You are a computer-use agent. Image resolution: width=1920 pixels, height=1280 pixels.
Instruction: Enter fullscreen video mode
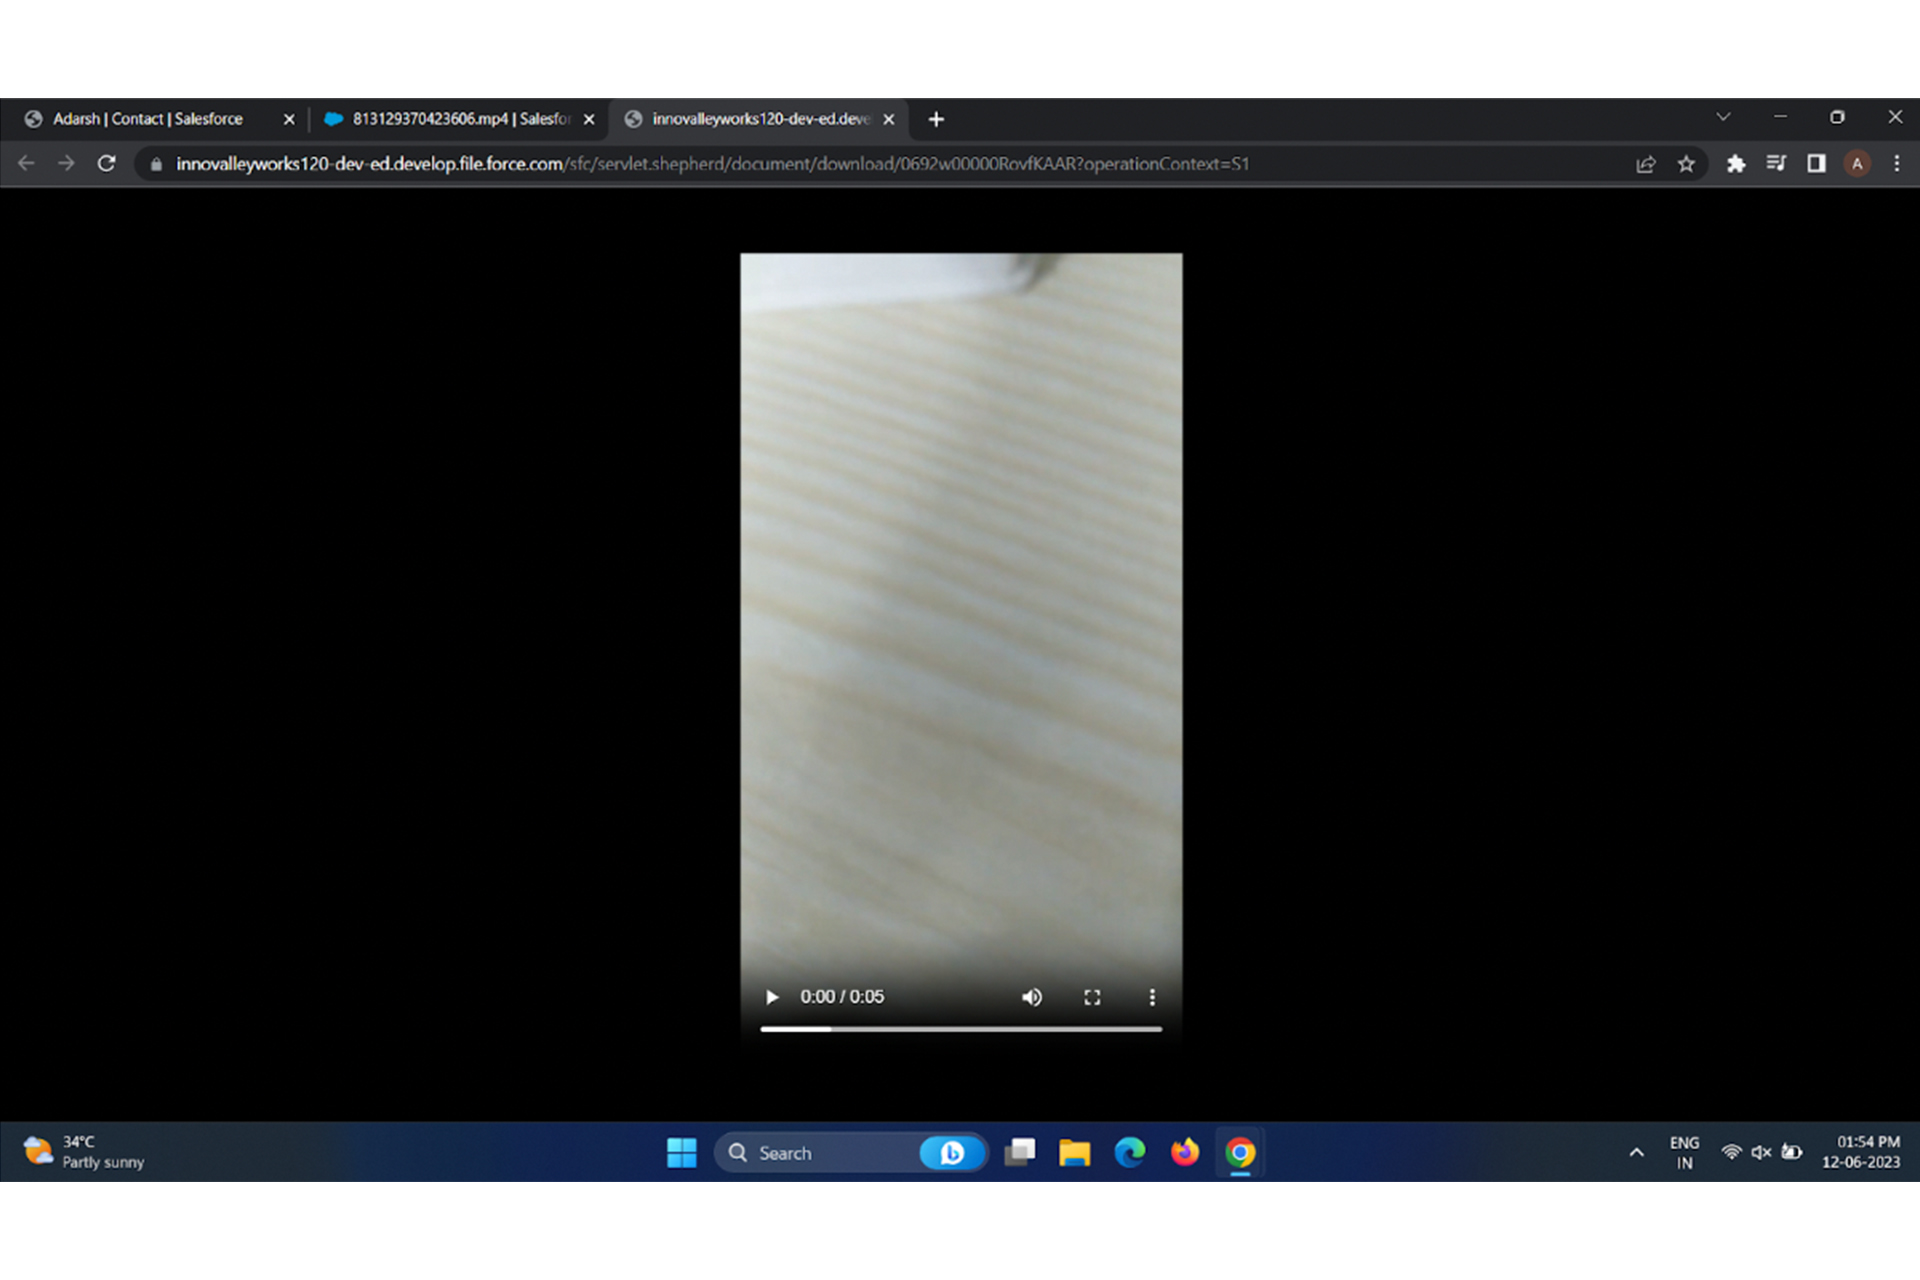click(1092, 997)
